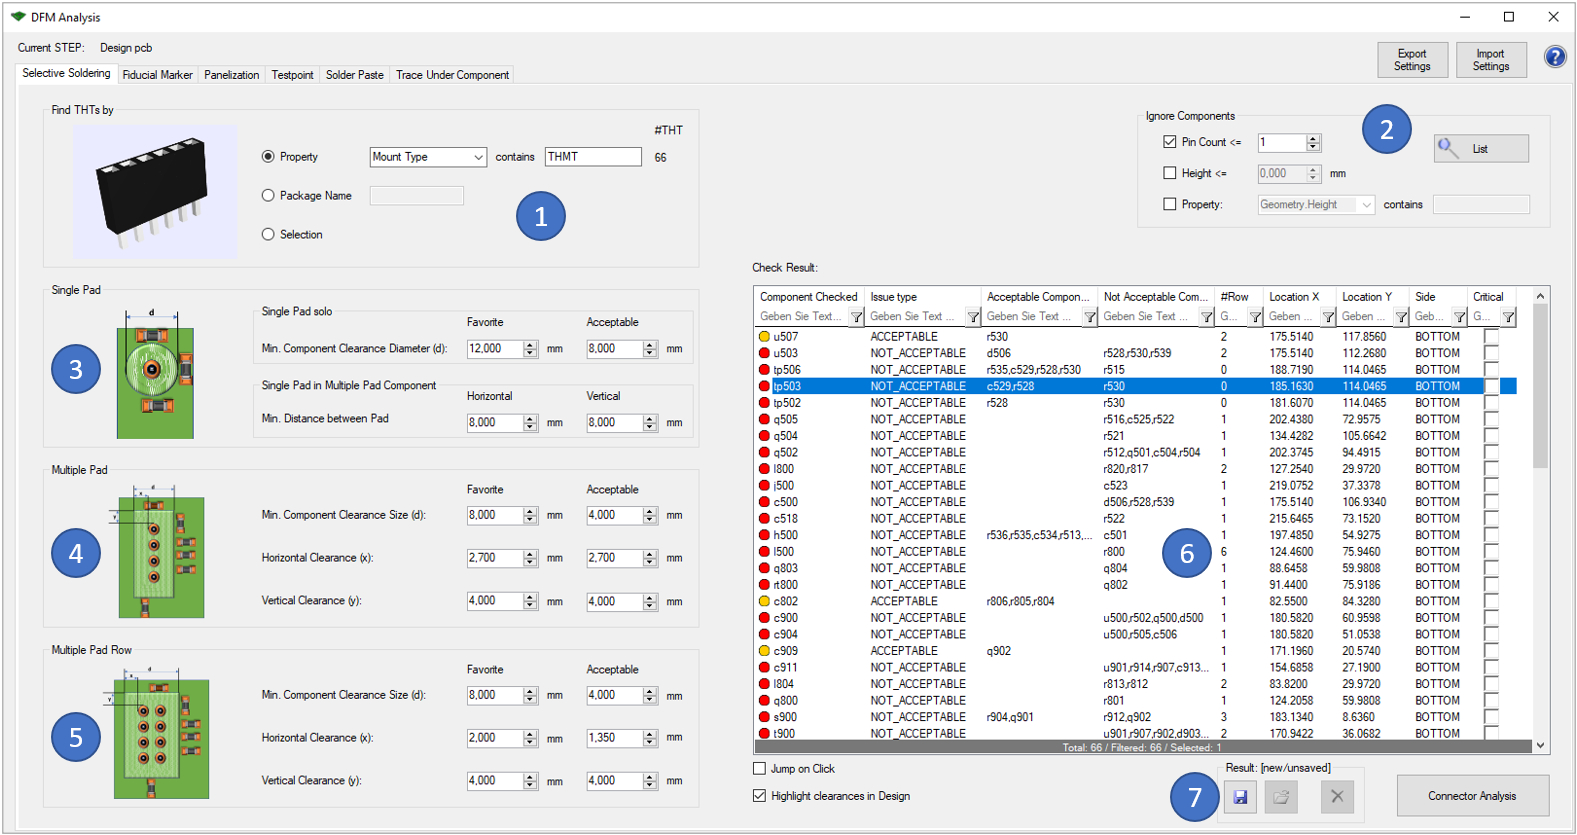Uncheck the Pin Count <= checkbox
Viewport: 1577px width, 835px height.
tap(1170, 142)
